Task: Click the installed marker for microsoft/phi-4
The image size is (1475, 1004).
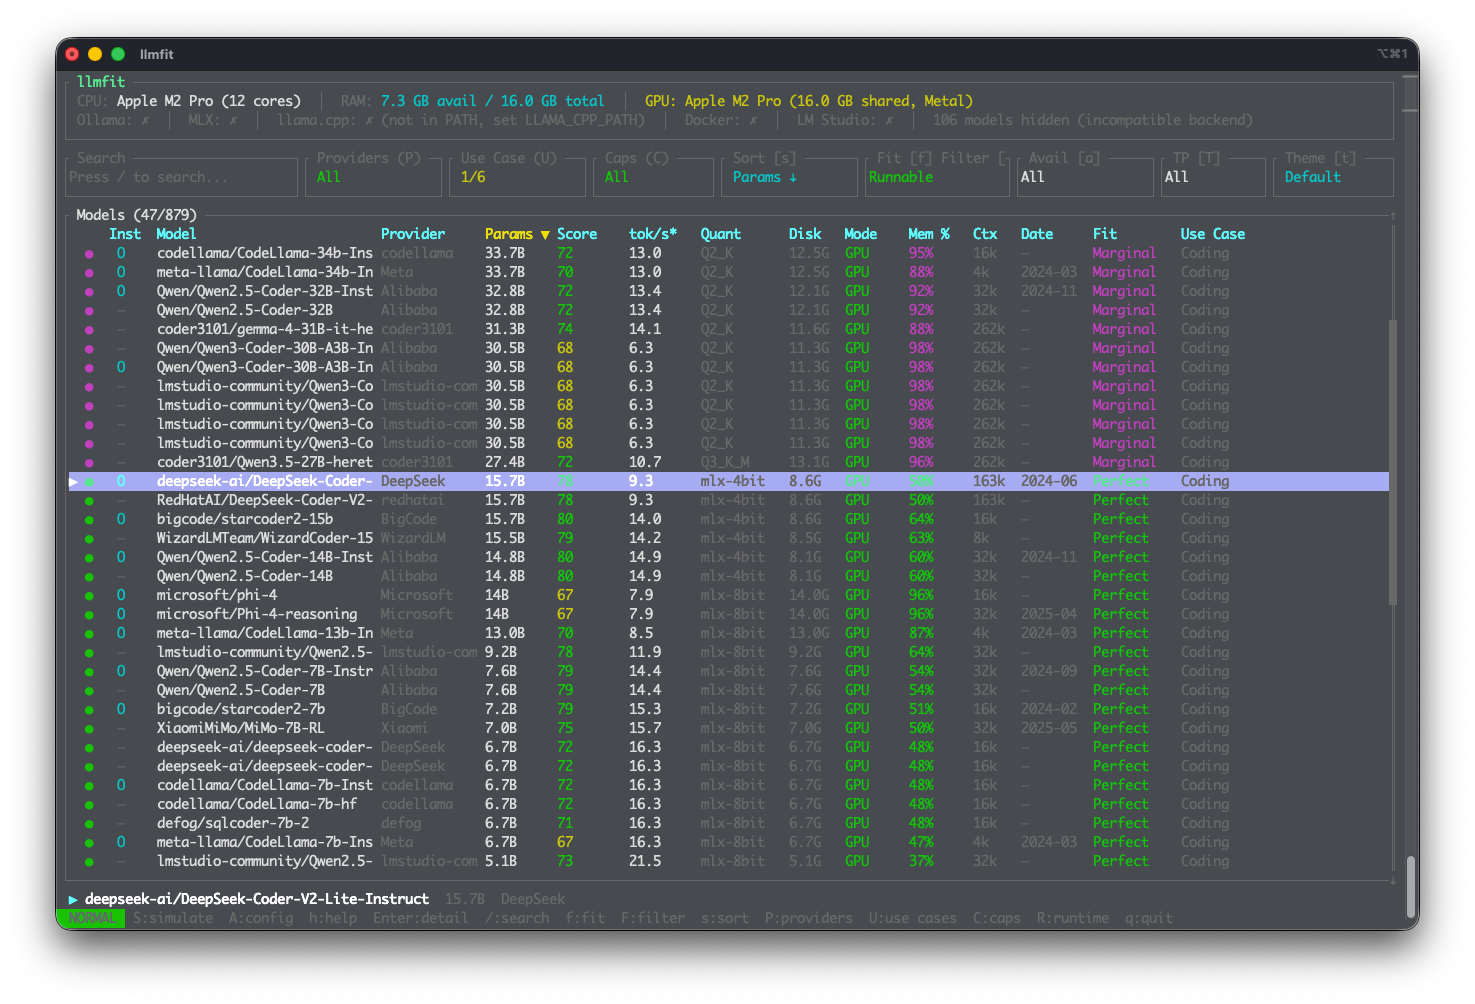Action: click(121, 595)
